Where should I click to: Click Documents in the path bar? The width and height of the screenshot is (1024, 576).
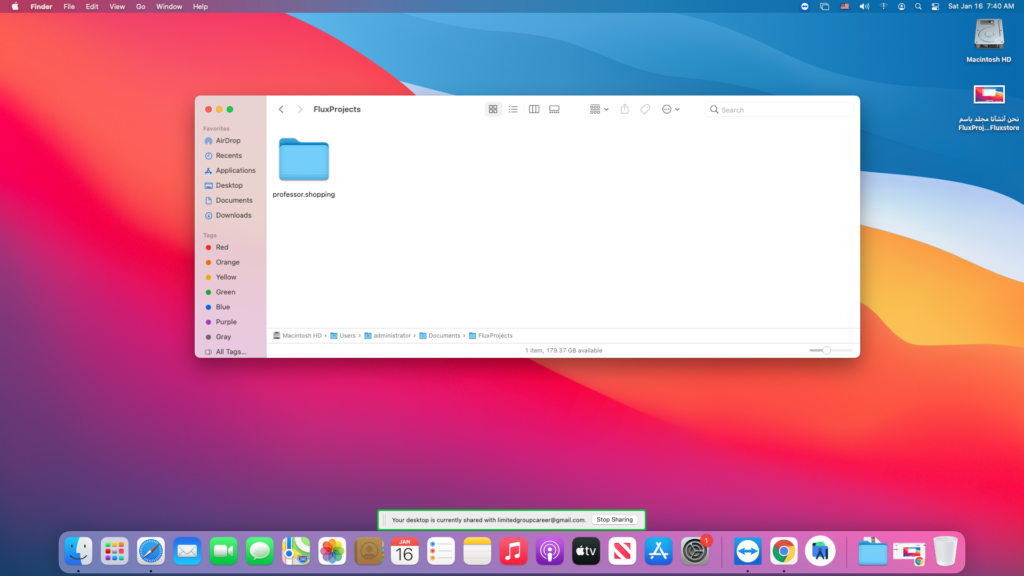440,336
